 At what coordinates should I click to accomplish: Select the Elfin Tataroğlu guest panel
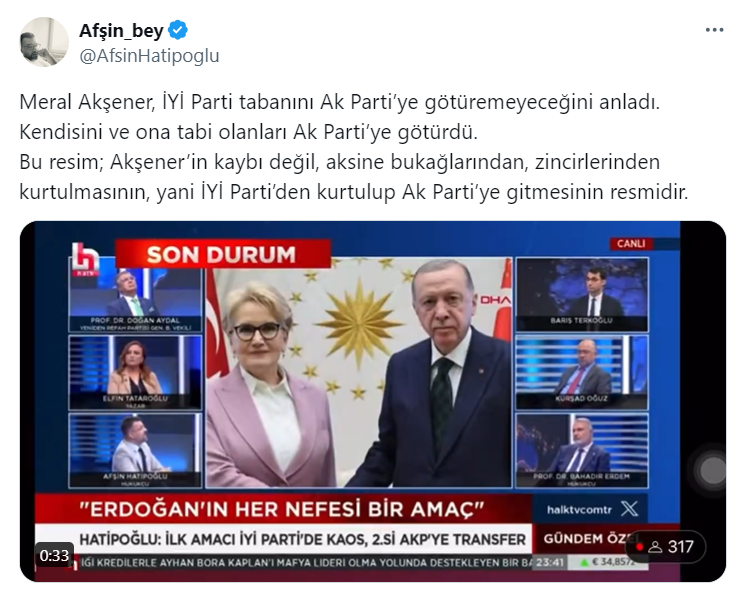(136, 372)
